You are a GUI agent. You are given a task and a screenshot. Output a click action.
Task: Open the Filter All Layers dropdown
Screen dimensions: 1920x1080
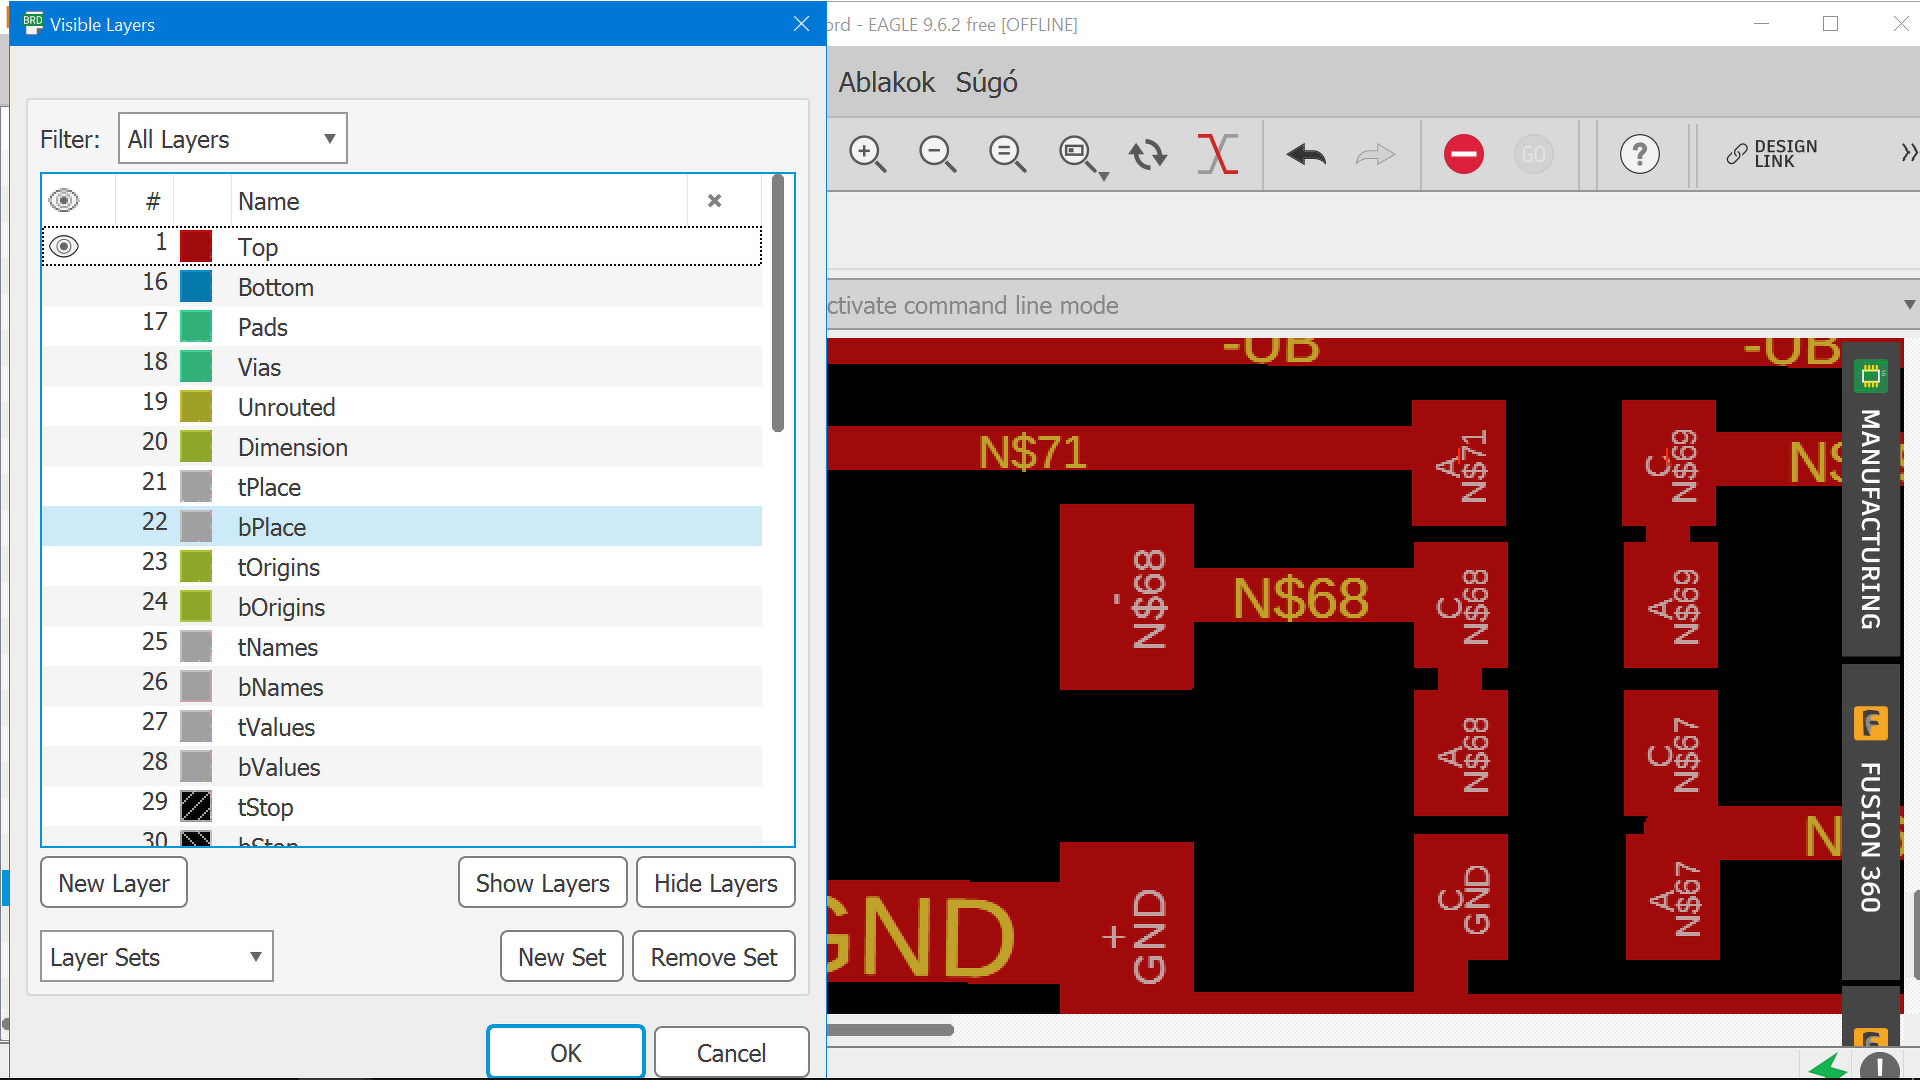(x=233, y=138)
